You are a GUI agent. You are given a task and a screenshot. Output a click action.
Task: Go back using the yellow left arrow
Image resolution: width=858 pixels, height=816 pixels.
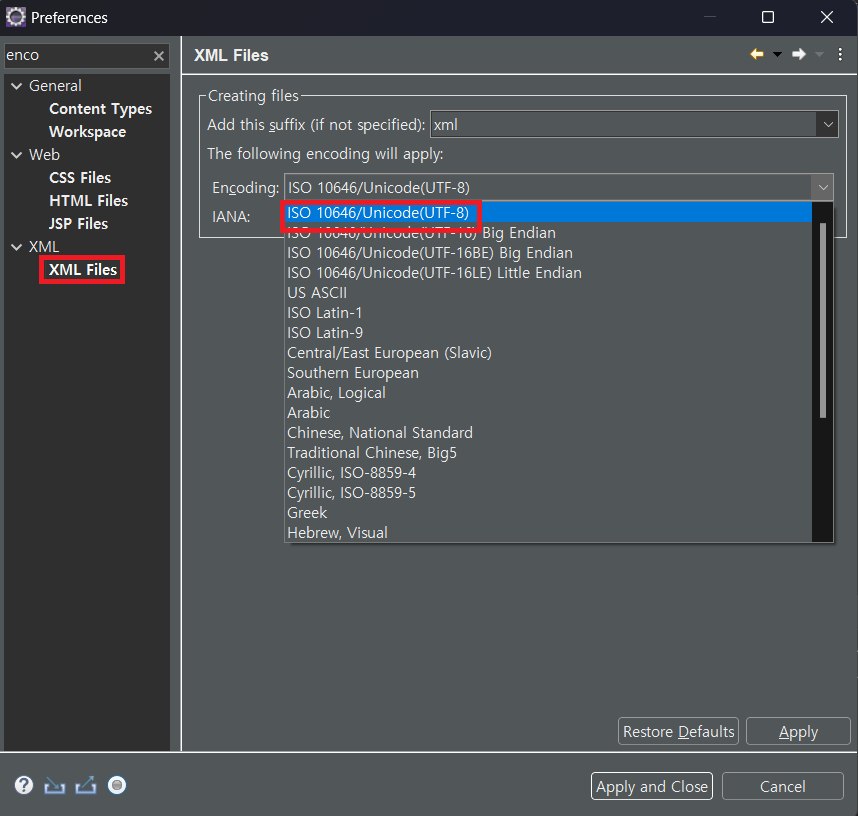tap(757, 54)
